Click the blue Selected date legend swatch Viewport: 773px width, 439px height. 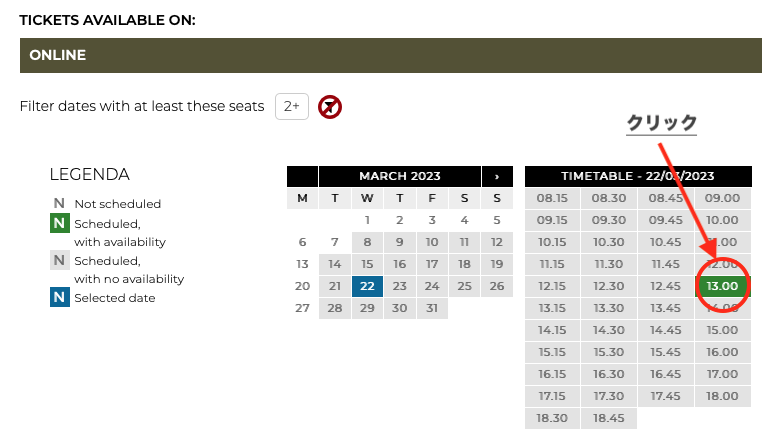(x=59, y=297)
